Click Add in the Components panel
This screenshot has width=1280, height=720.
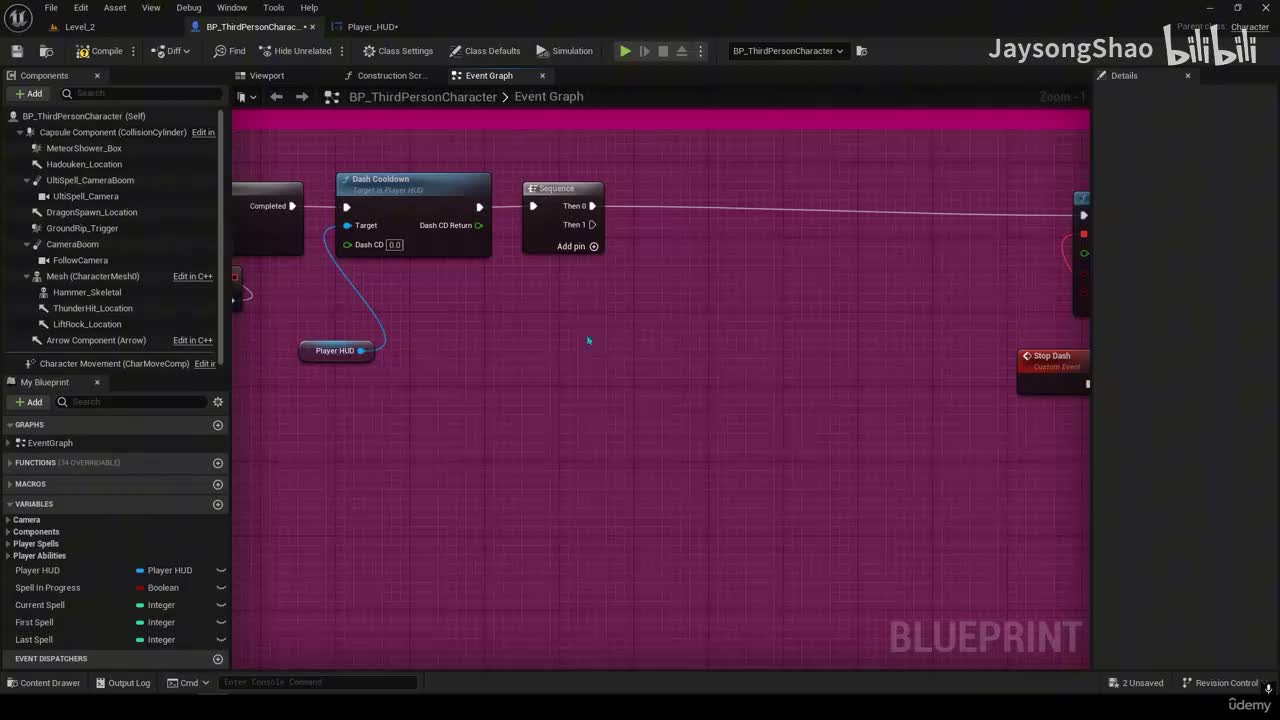(x=29, y=94)
